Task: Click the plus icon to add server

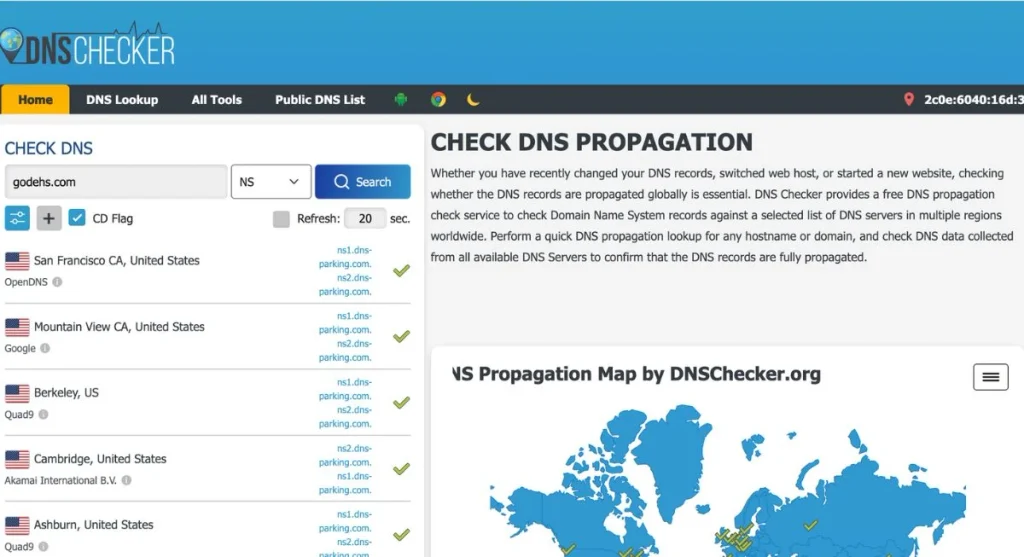Action: click(x=48, y=218)
